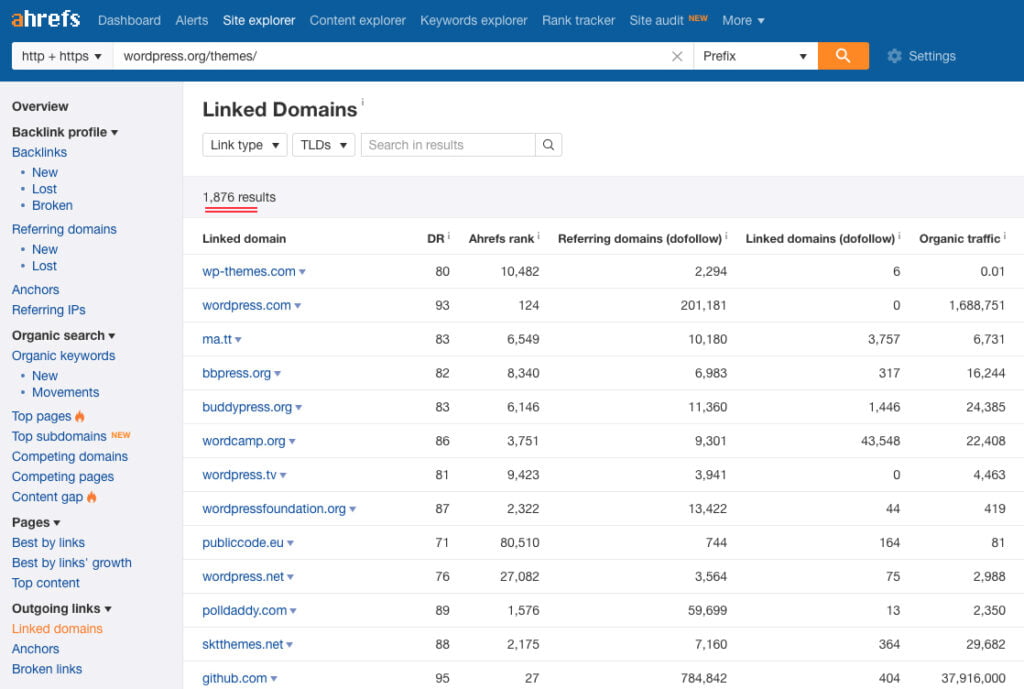Click the info icon beside Linked Domains title
The width and height of the screenshot is (1024, 689).
coord(362,102)
